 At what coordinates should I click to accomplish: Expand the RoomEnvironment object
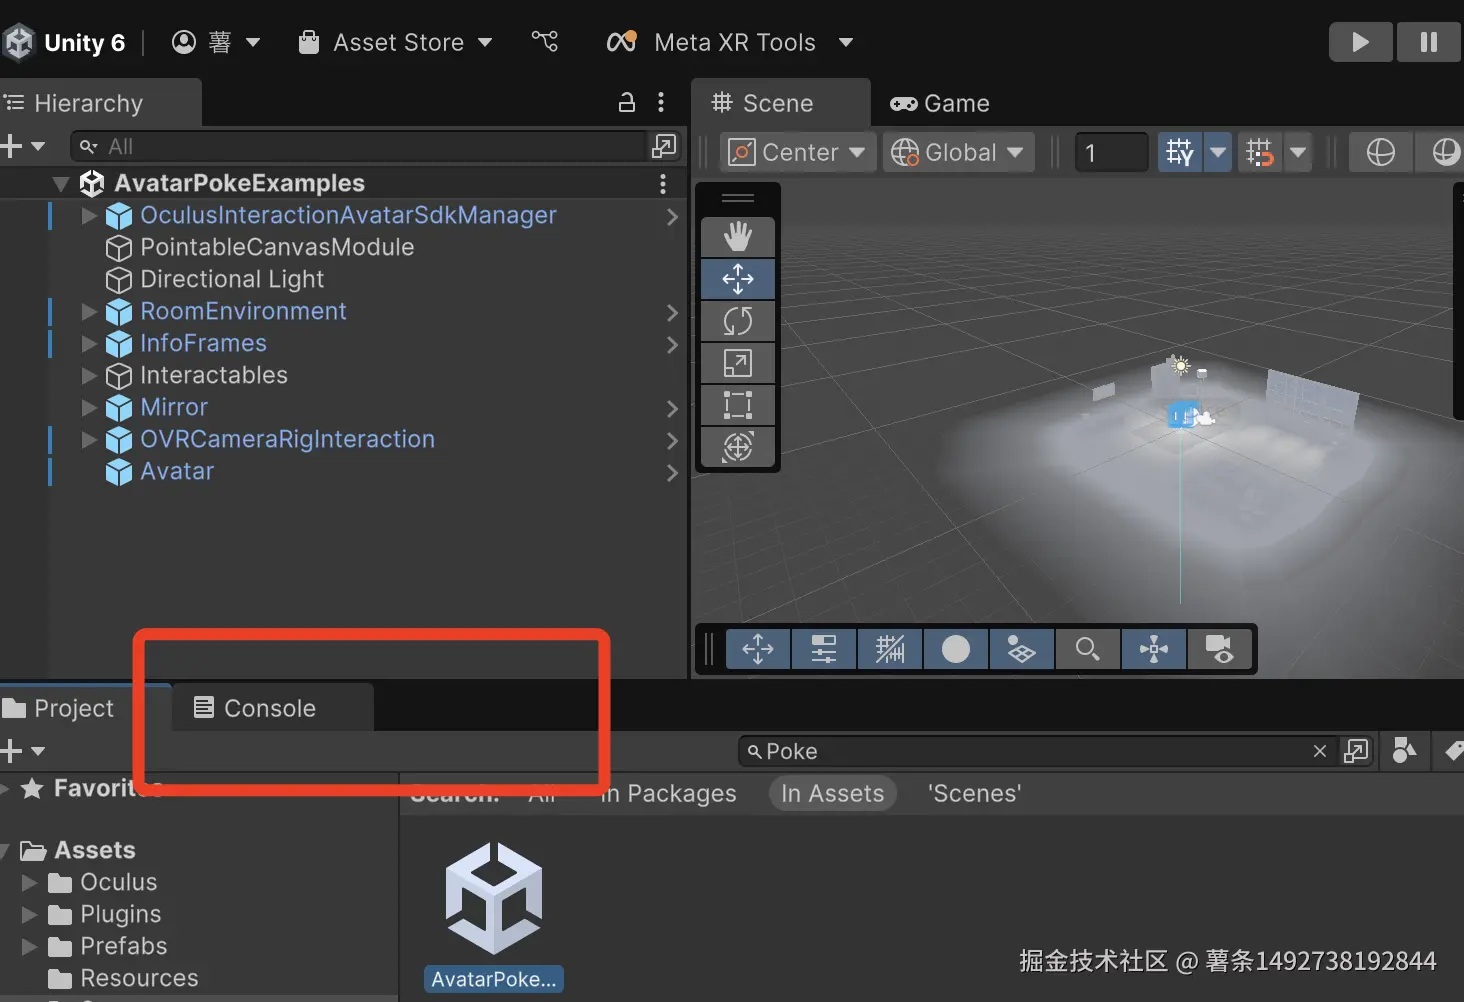(89, 312)
